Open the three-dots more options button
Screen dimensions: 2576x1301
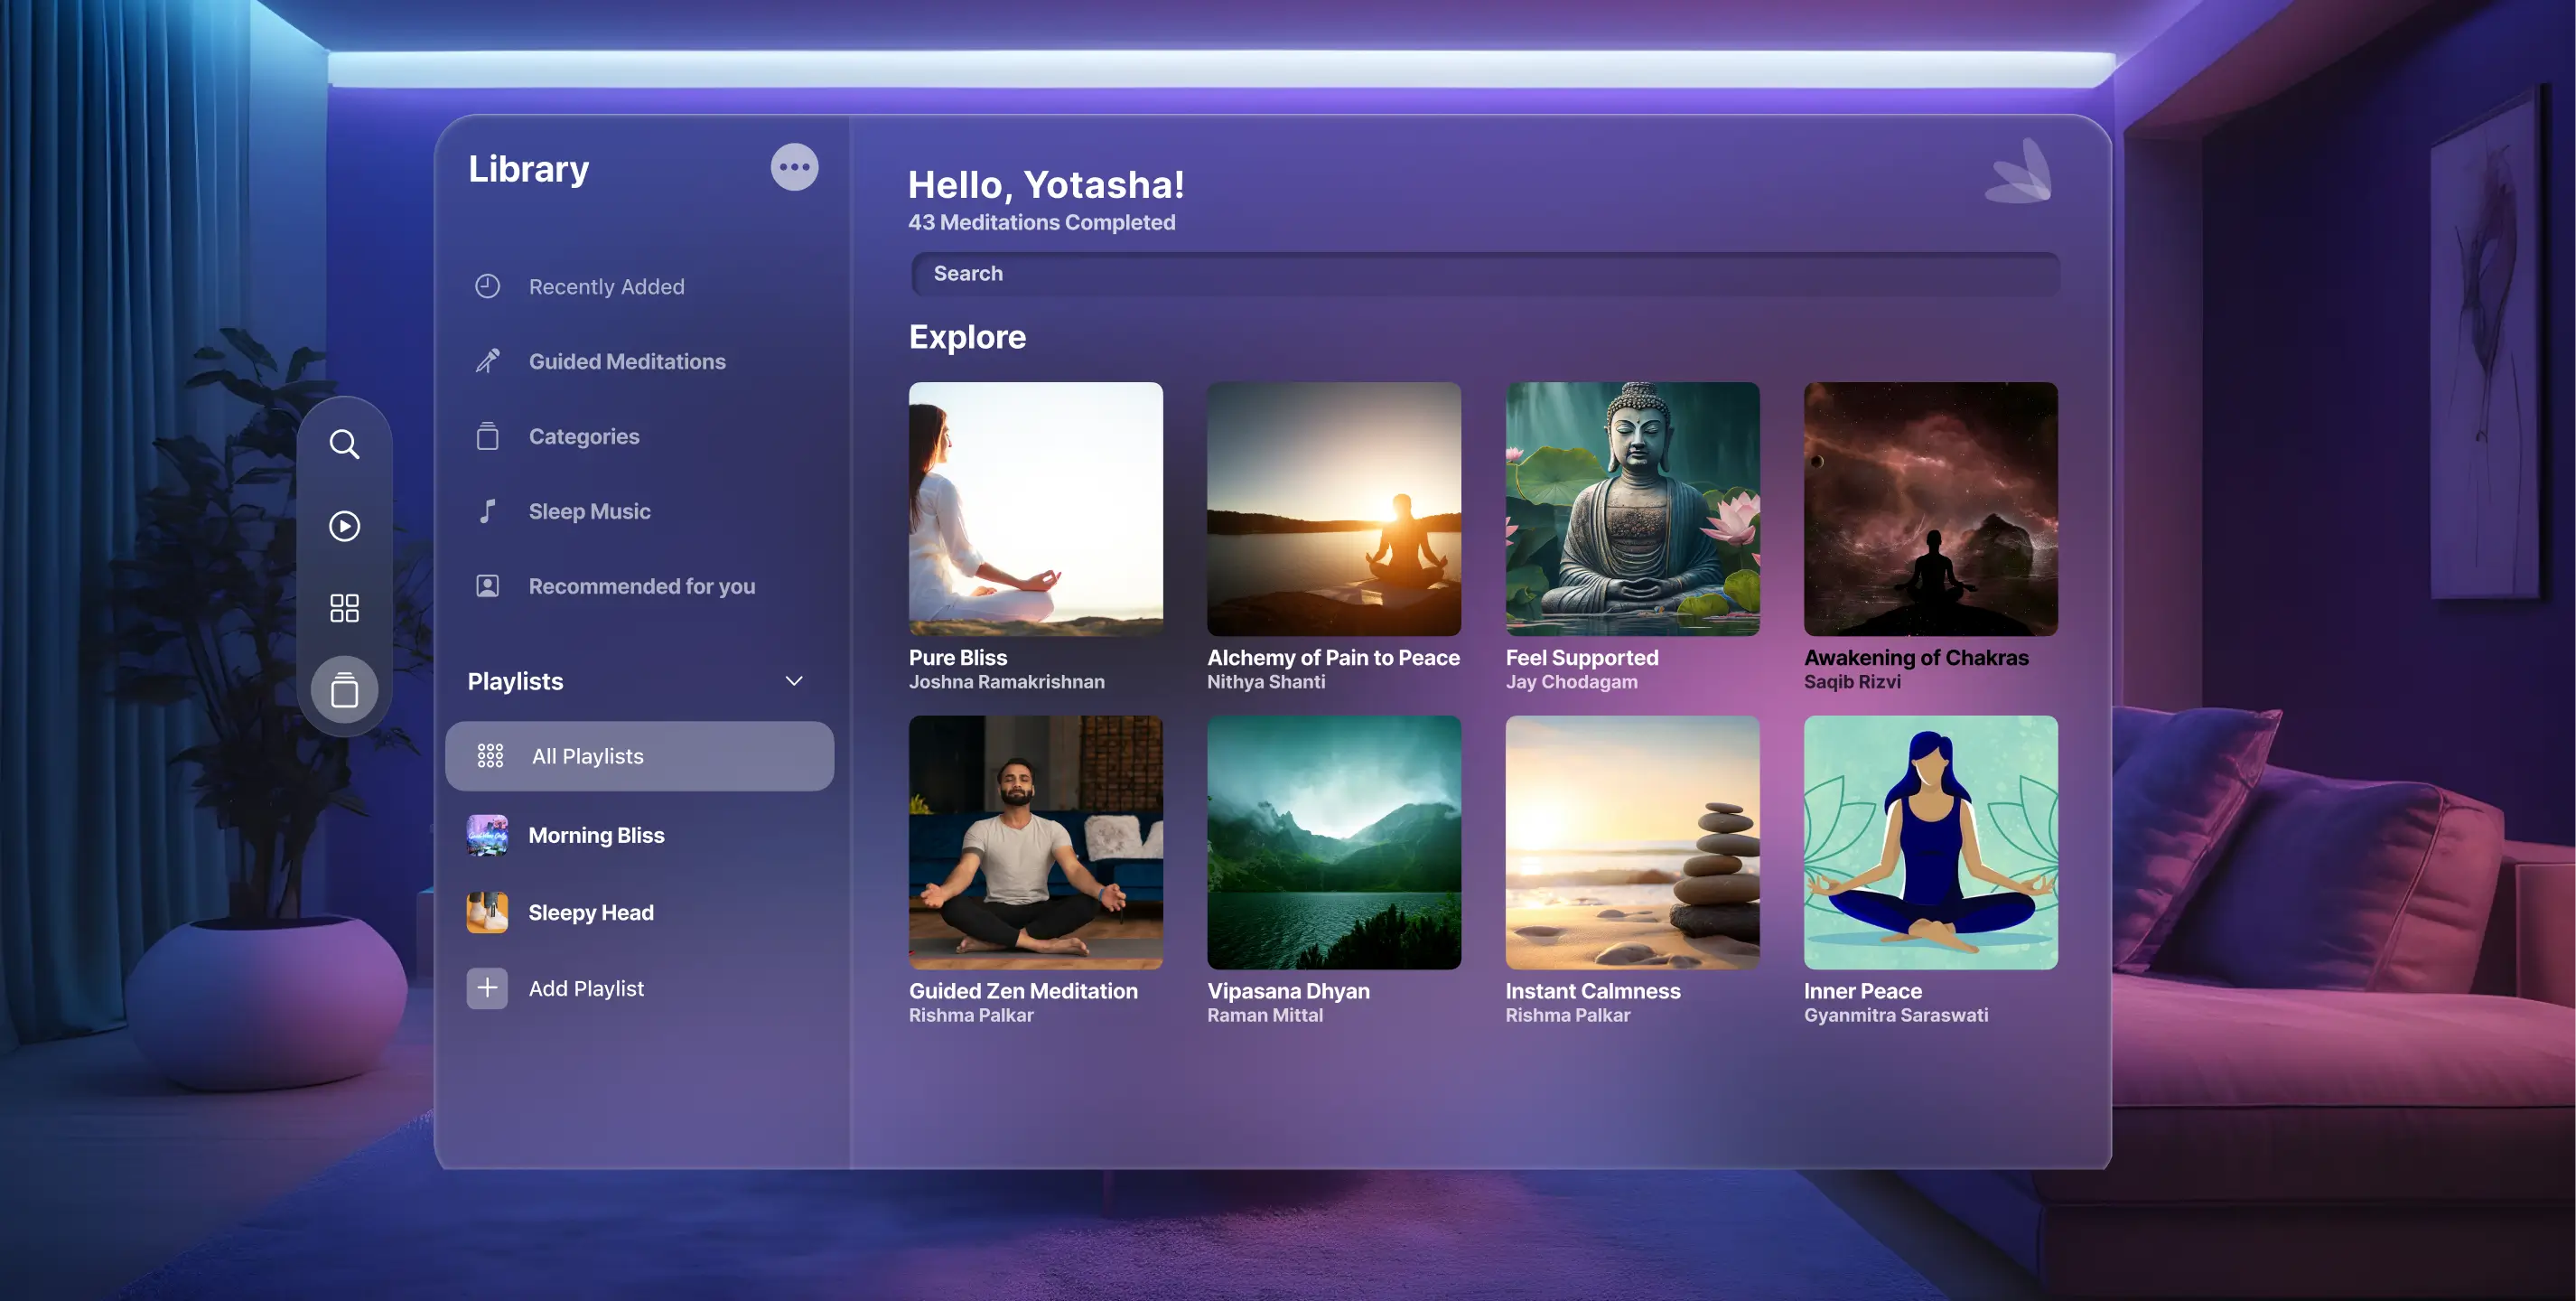[794, 167]
